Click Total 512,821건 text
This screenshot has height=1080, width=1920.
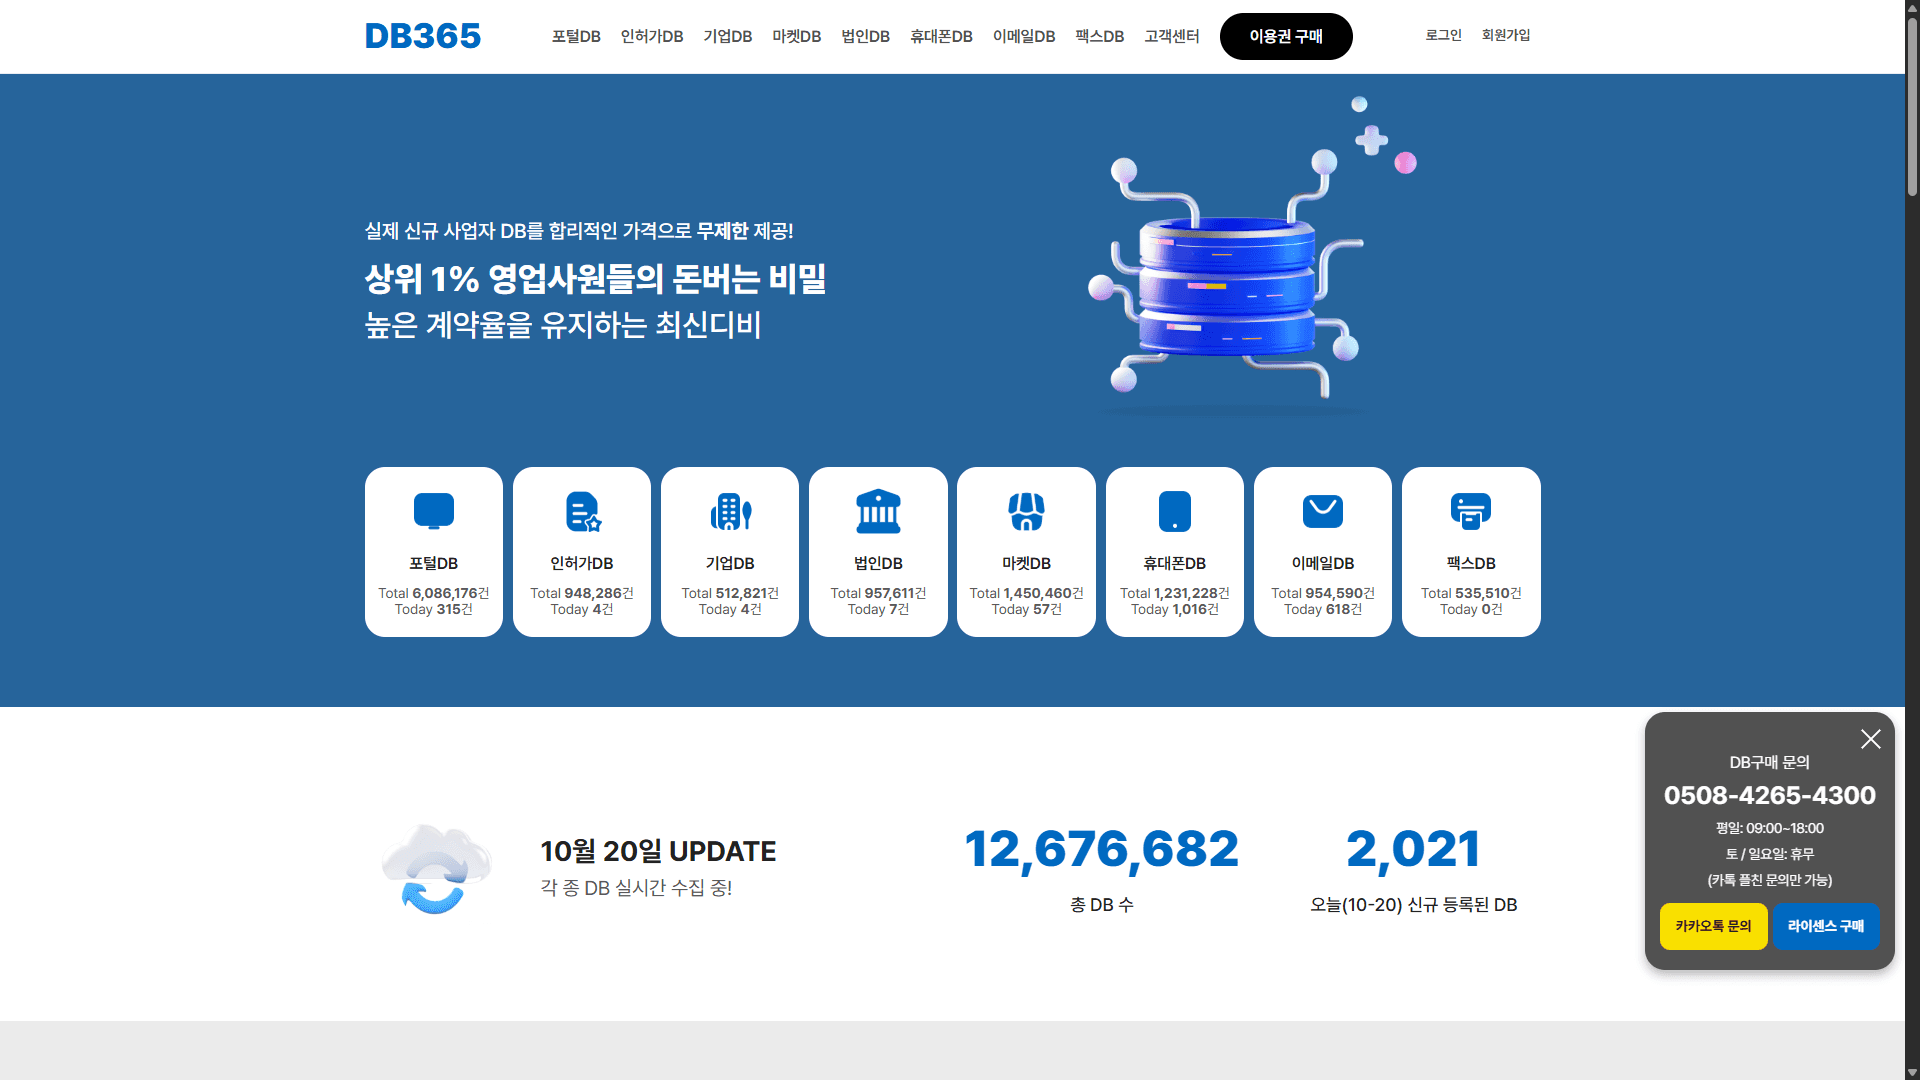point(730,593)
